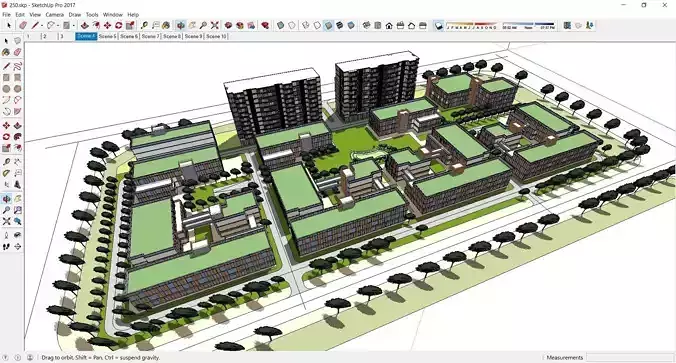Click Push/Pull tool in top toolbar
The width and height of the screenshot is (676, 363).
click(85, 25)
